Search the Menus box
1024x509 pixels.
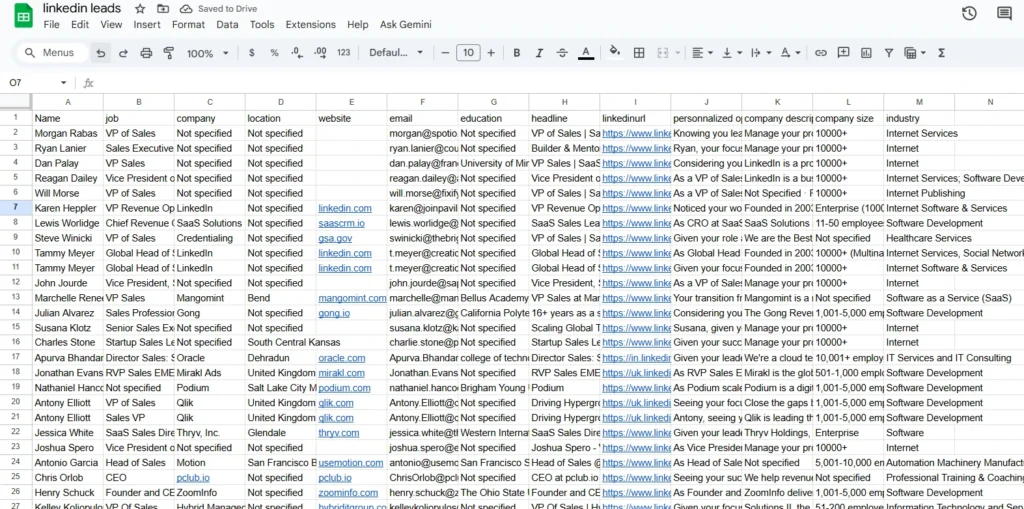coord(52,53)
